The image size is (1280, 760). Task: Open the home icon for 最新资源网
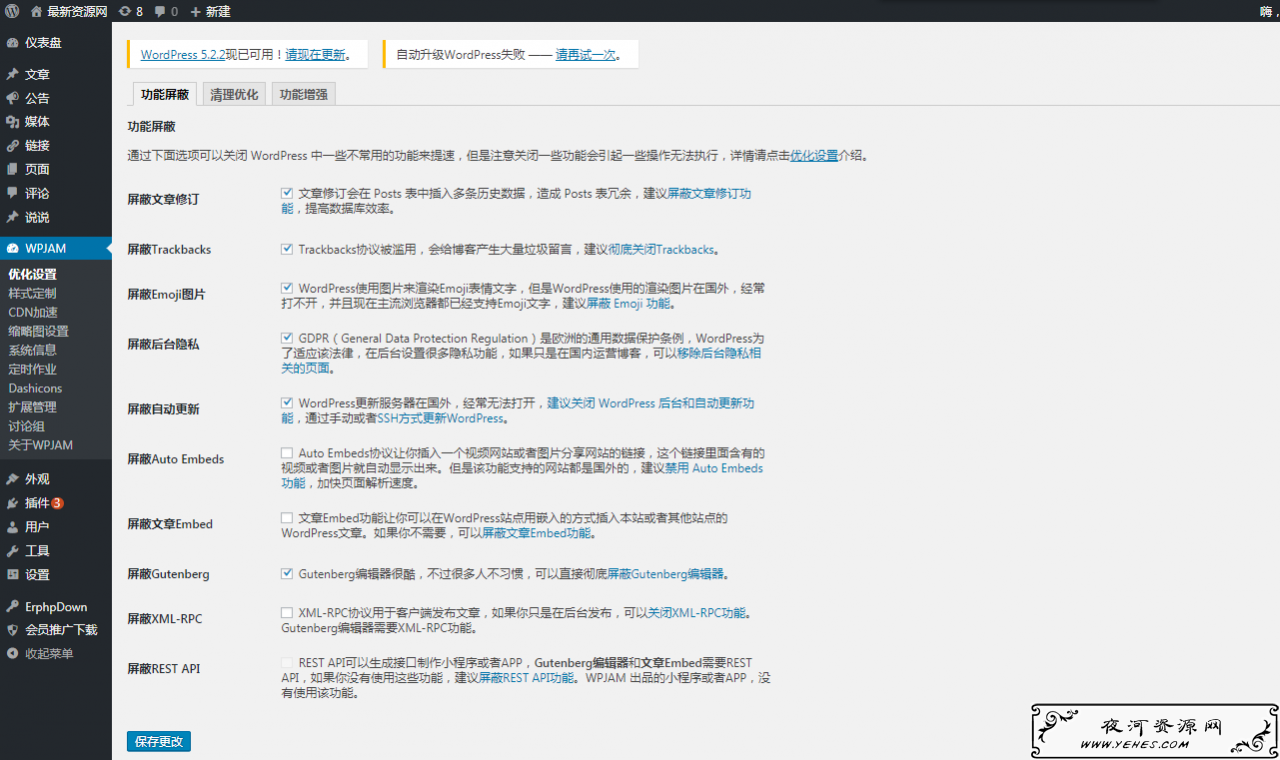click(37, 11)
